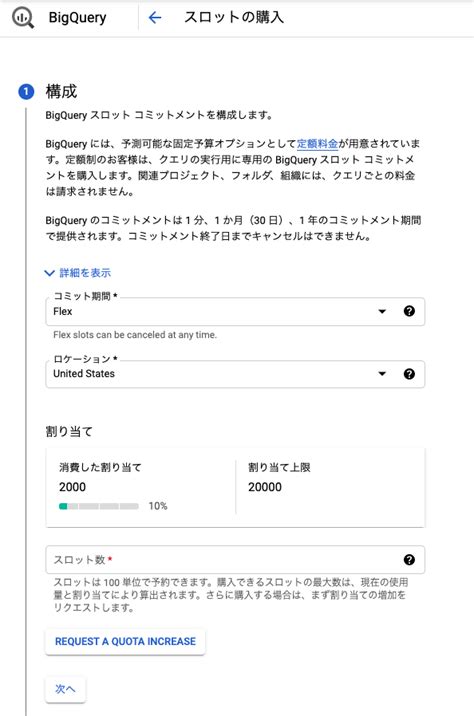Click the 10% quota usage progress bar
Viewport: 474px width, 716px height.
coord(99,506)
